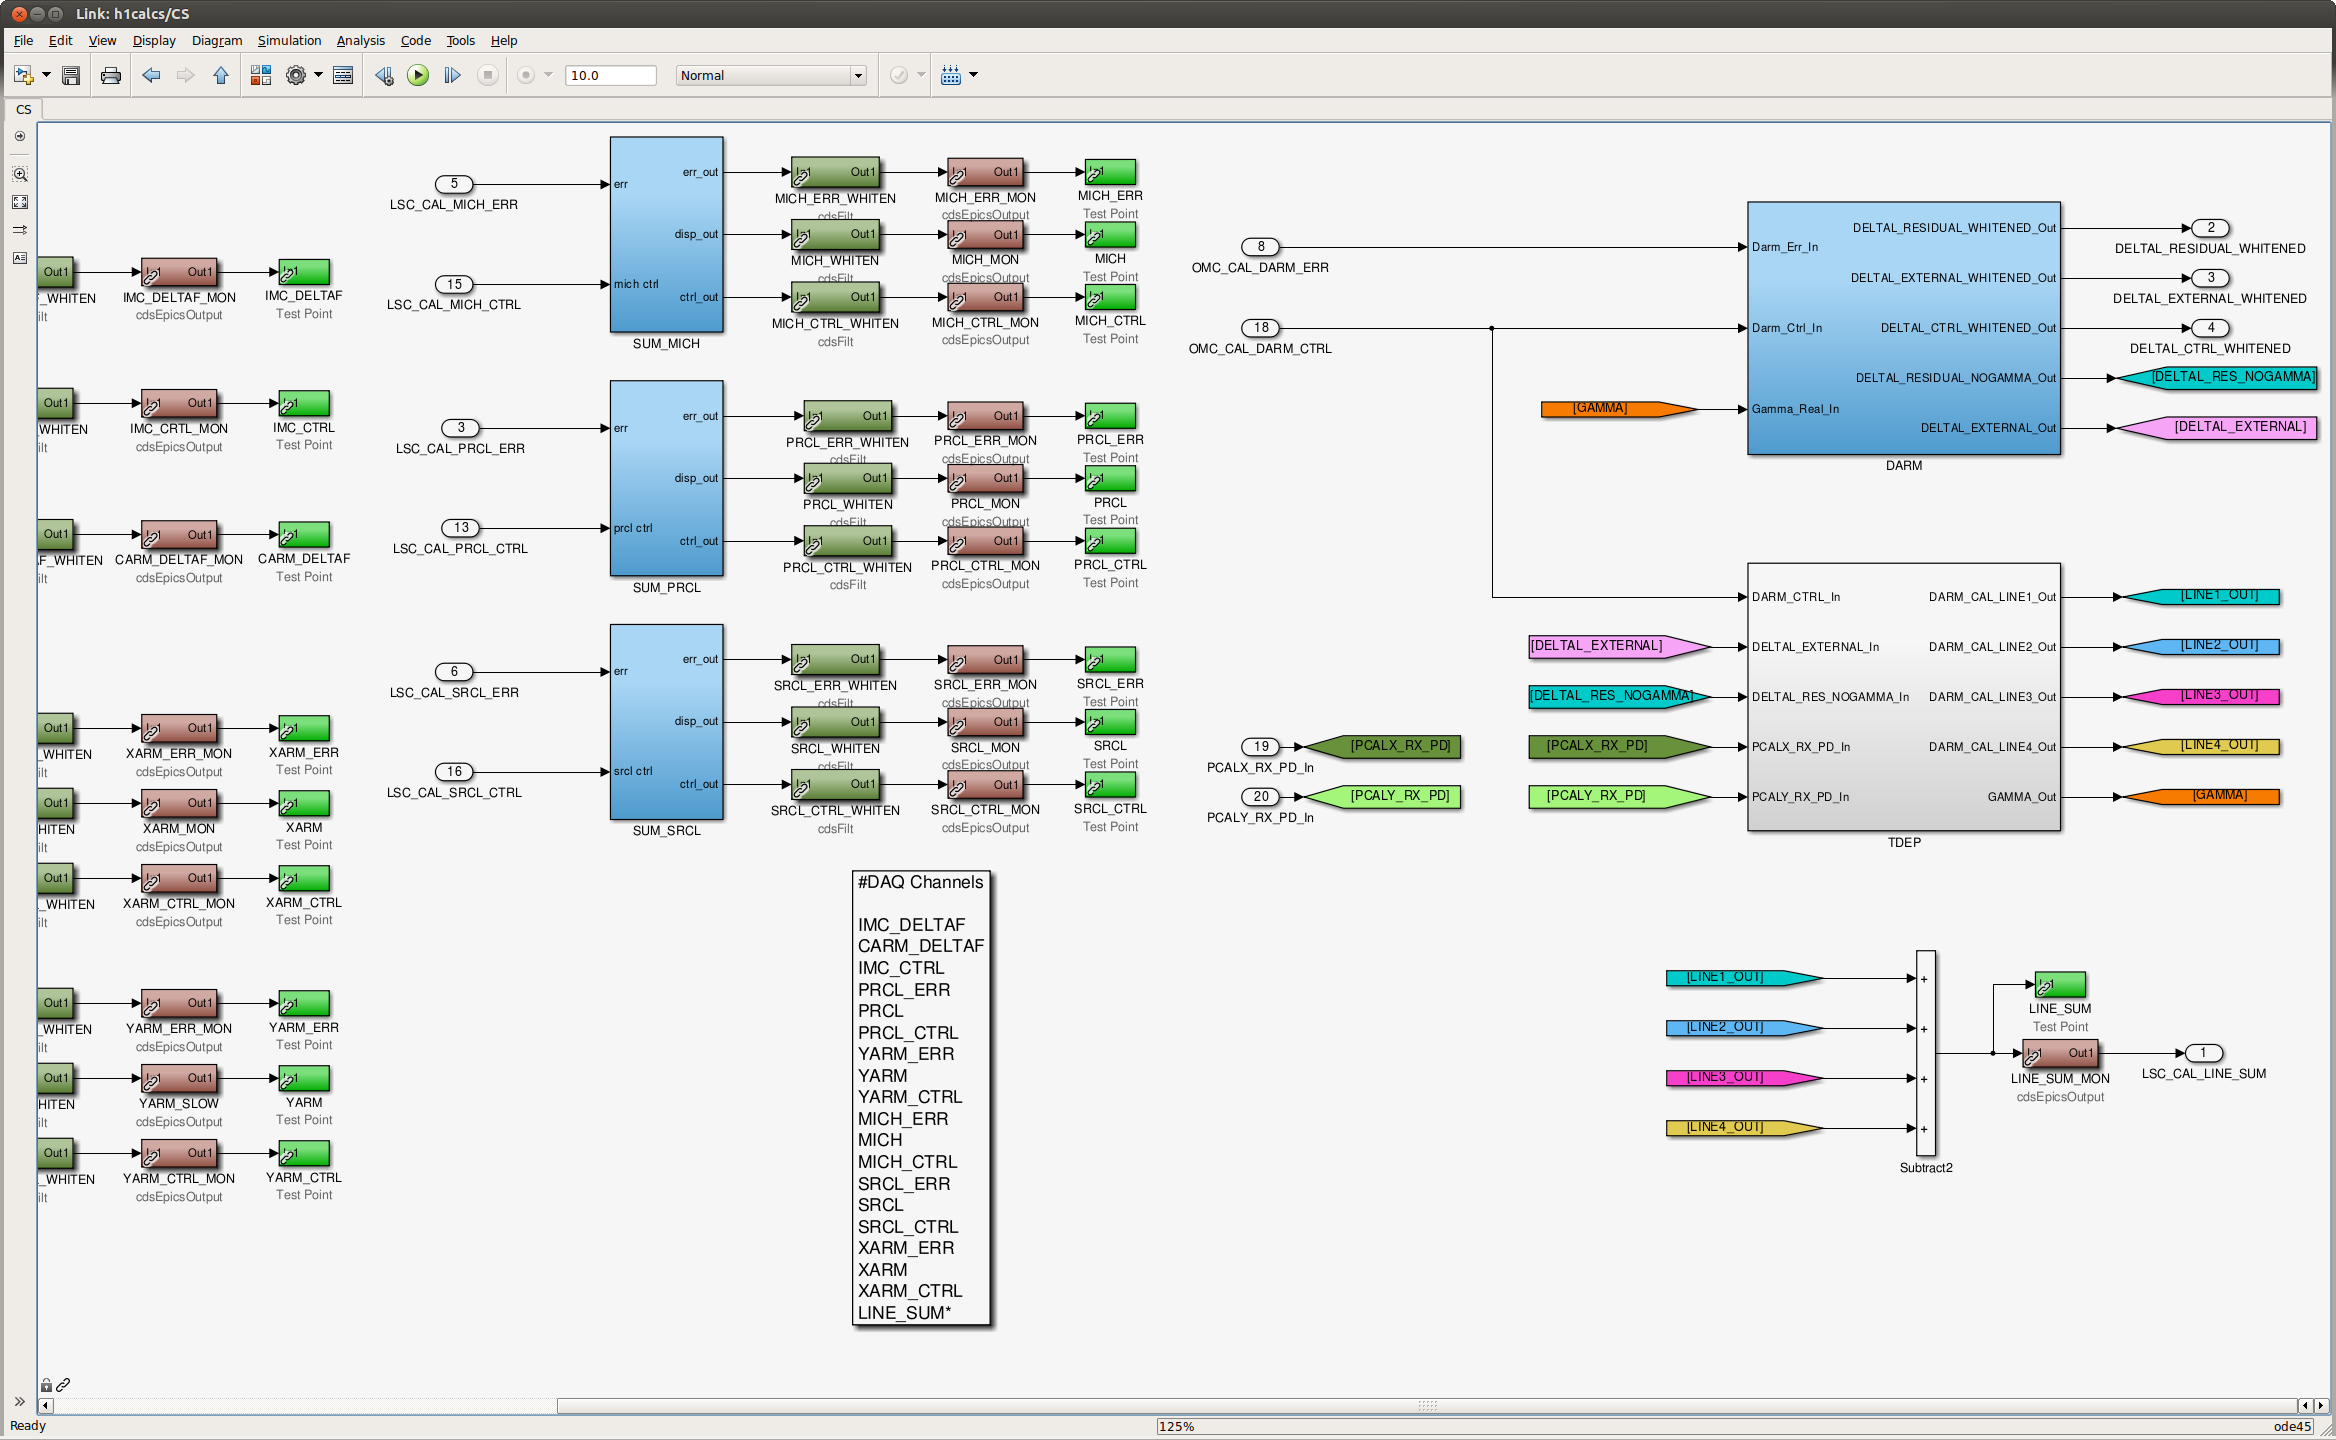This screenshot has width=2336, height=1440.
Task: Open the View menu
Action: [102, 40]
